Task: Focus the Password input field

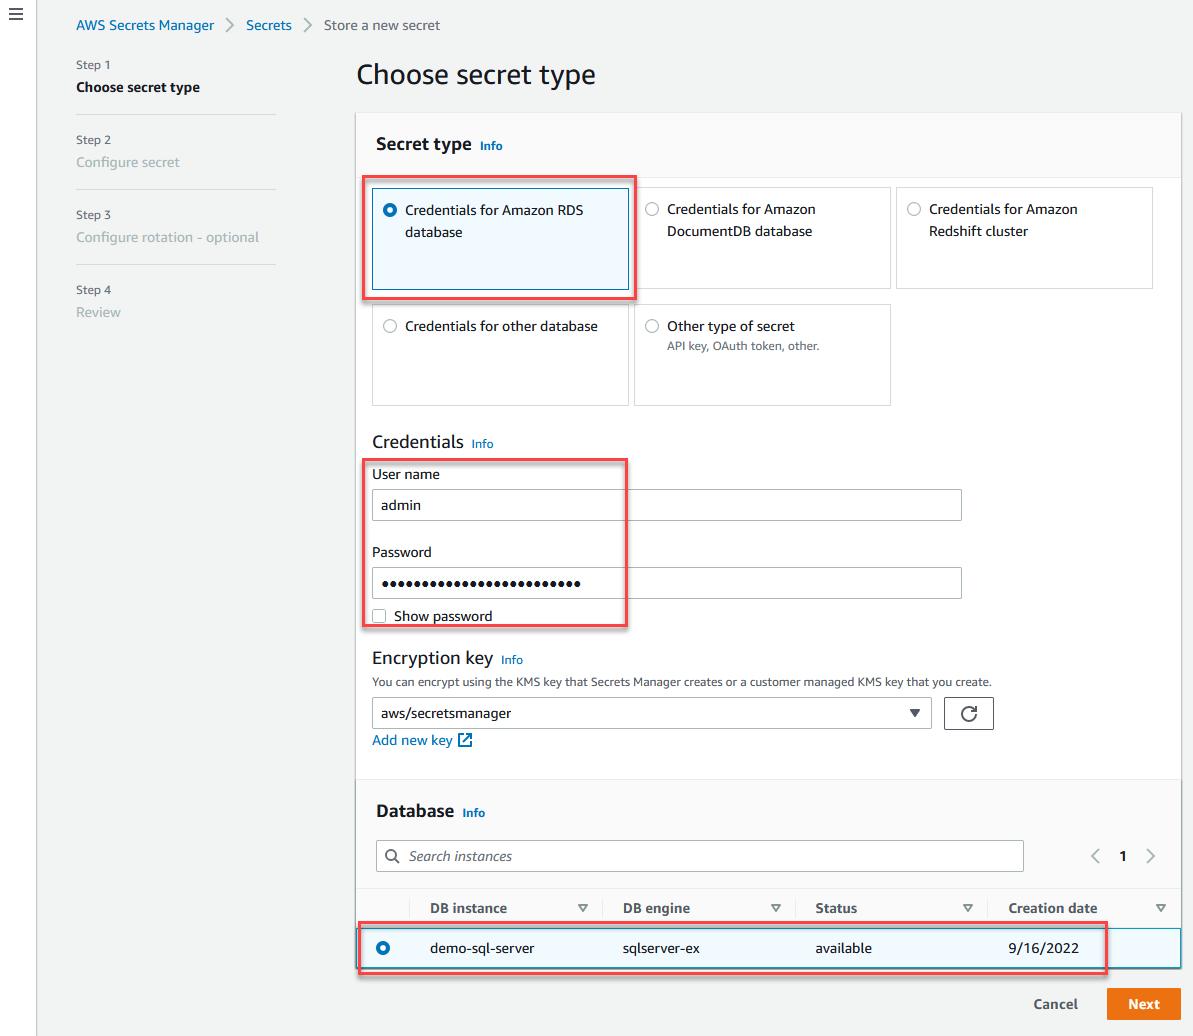Action: (666, 583)
